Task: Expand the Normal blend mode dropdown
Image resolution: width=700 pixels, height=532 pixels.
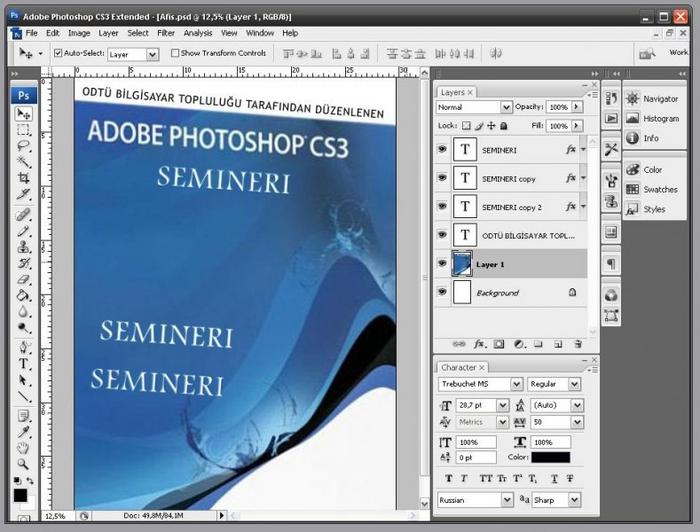Action: 474,107
